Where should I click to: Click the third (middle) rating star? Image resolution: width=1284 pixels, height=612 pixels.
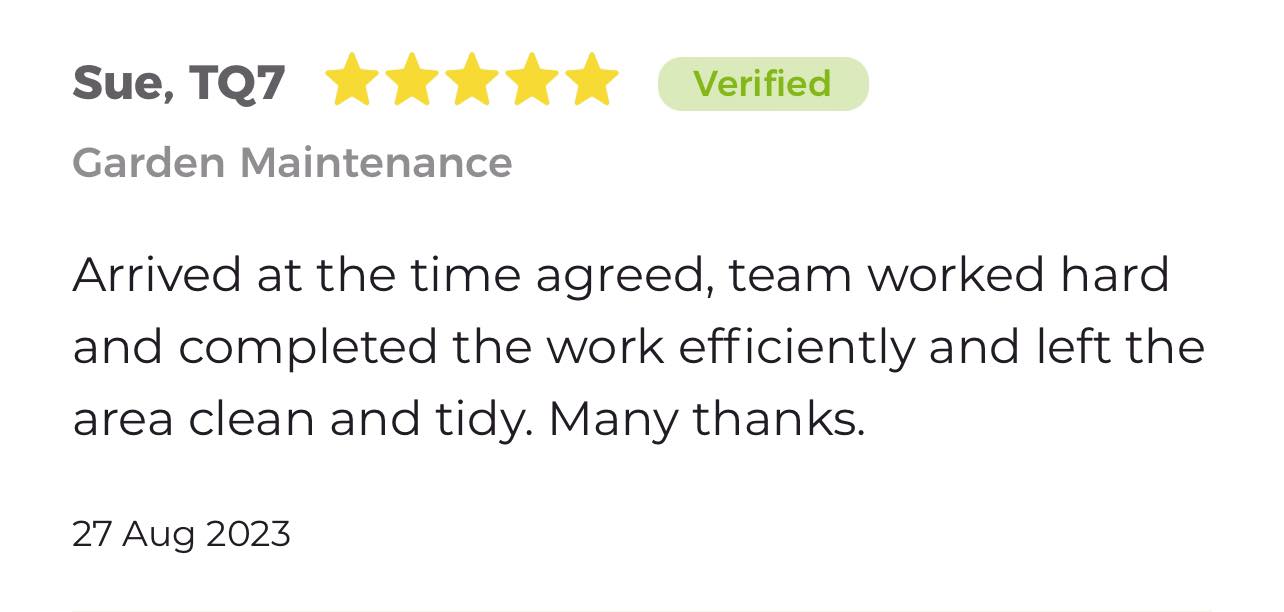coord(472,80)
